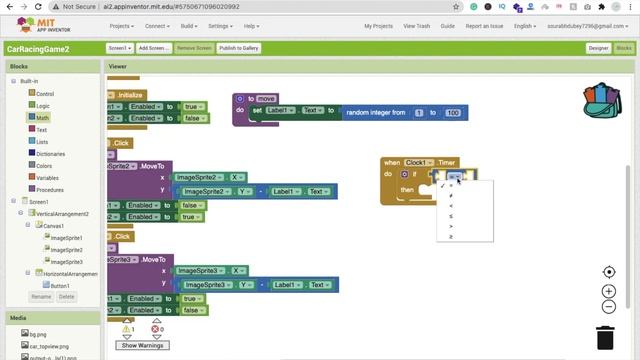Screen dimensions: 640x360
Task: Reload the browser page
Action: (x=38, y=7)
